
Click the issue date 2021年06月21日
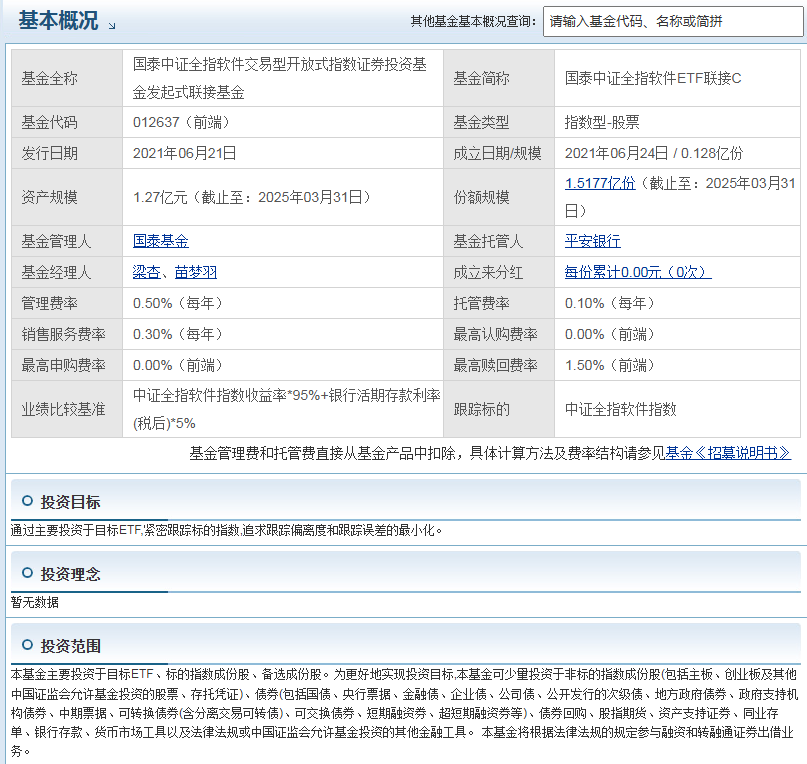pyautogui.click(x=184, y=153)
